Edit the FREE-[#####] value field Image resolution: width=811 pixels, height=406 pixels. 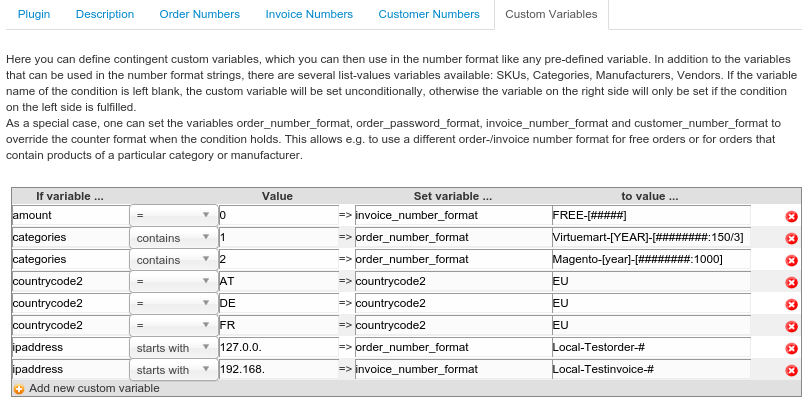(650, 215)
